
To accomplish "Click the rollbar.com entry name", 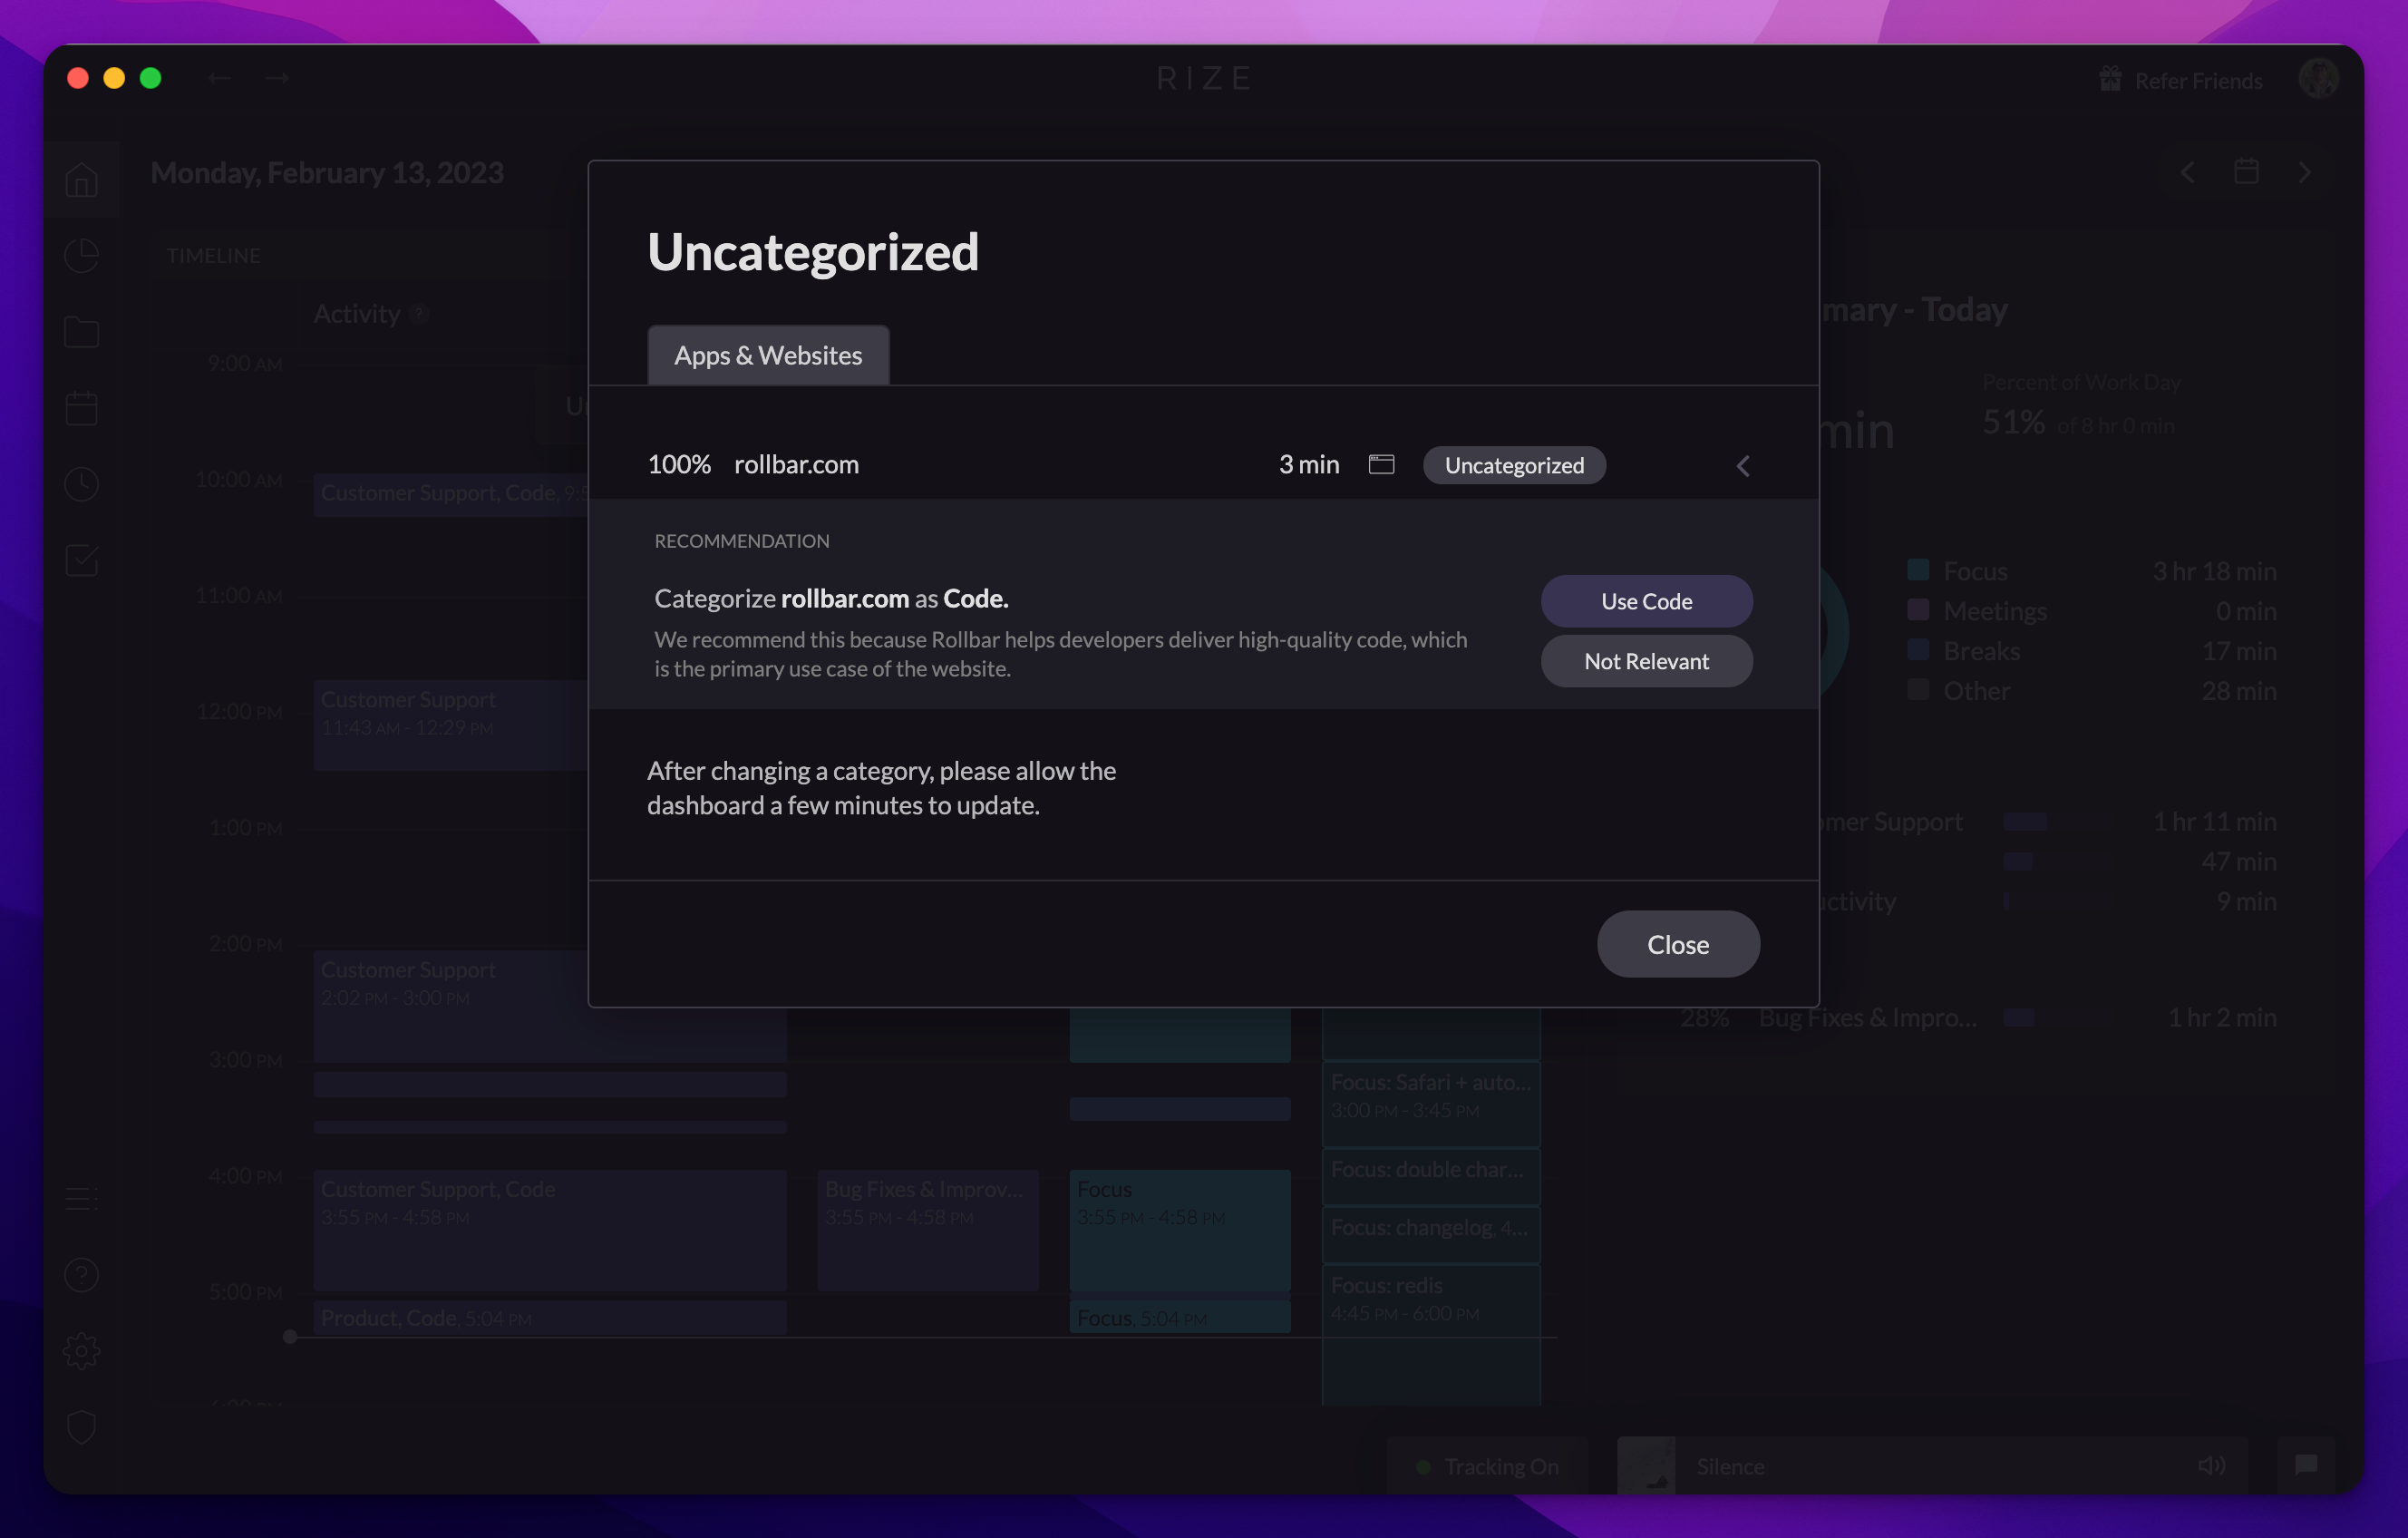I will (x=796, y=464).
